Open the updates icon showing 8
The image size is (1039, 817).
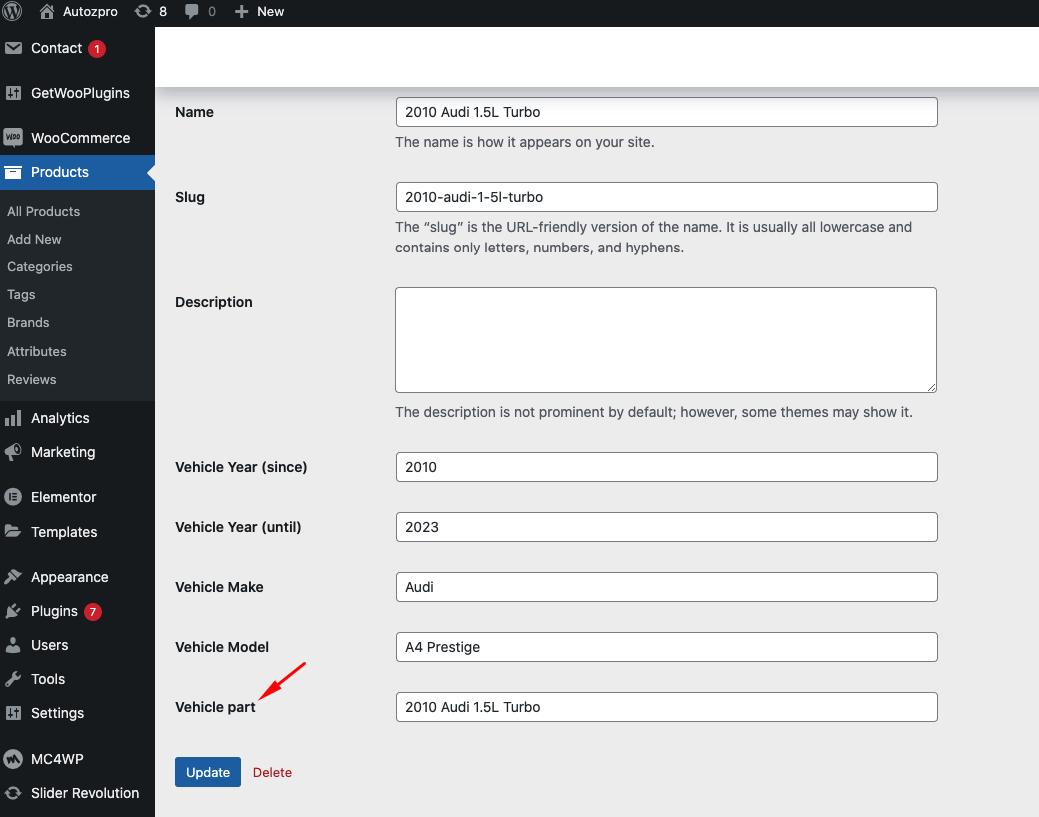click(142, 11)
